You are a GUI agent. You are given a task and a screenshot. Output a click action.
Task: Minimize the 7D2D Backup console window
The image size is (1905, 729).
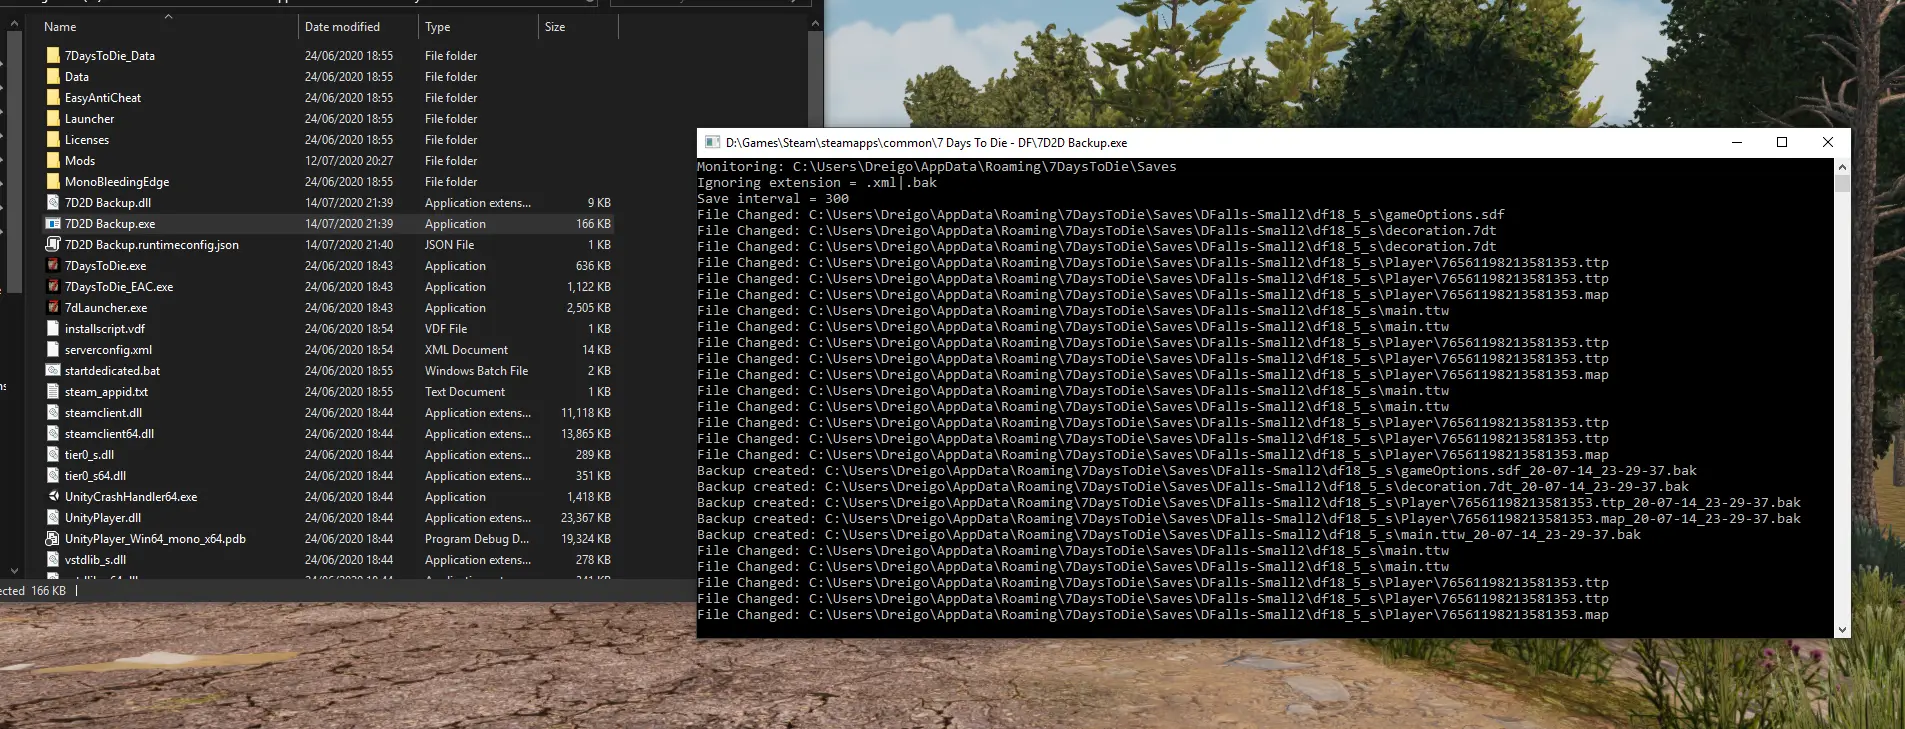pyautogui.click(x=1737, y=143)
